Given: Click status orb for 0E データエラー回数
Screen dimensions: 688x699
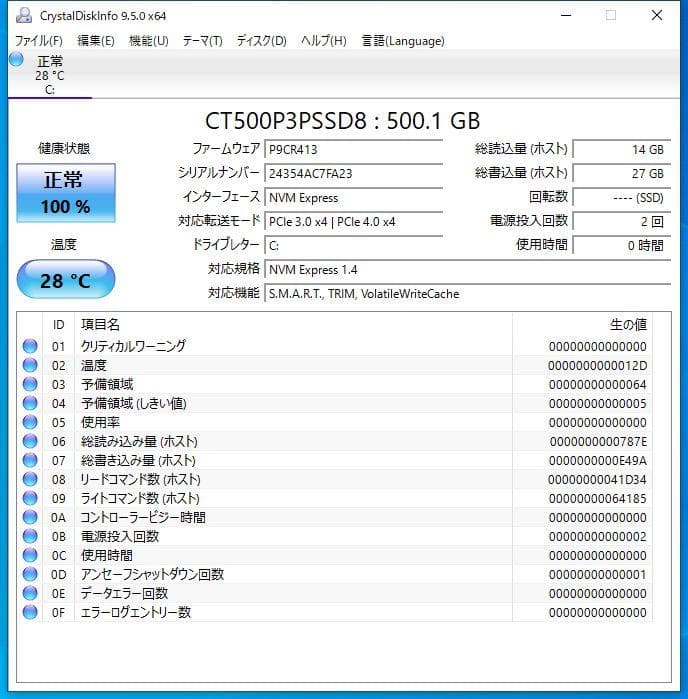Looking at the screenshot, I should [x=30, y=593].
